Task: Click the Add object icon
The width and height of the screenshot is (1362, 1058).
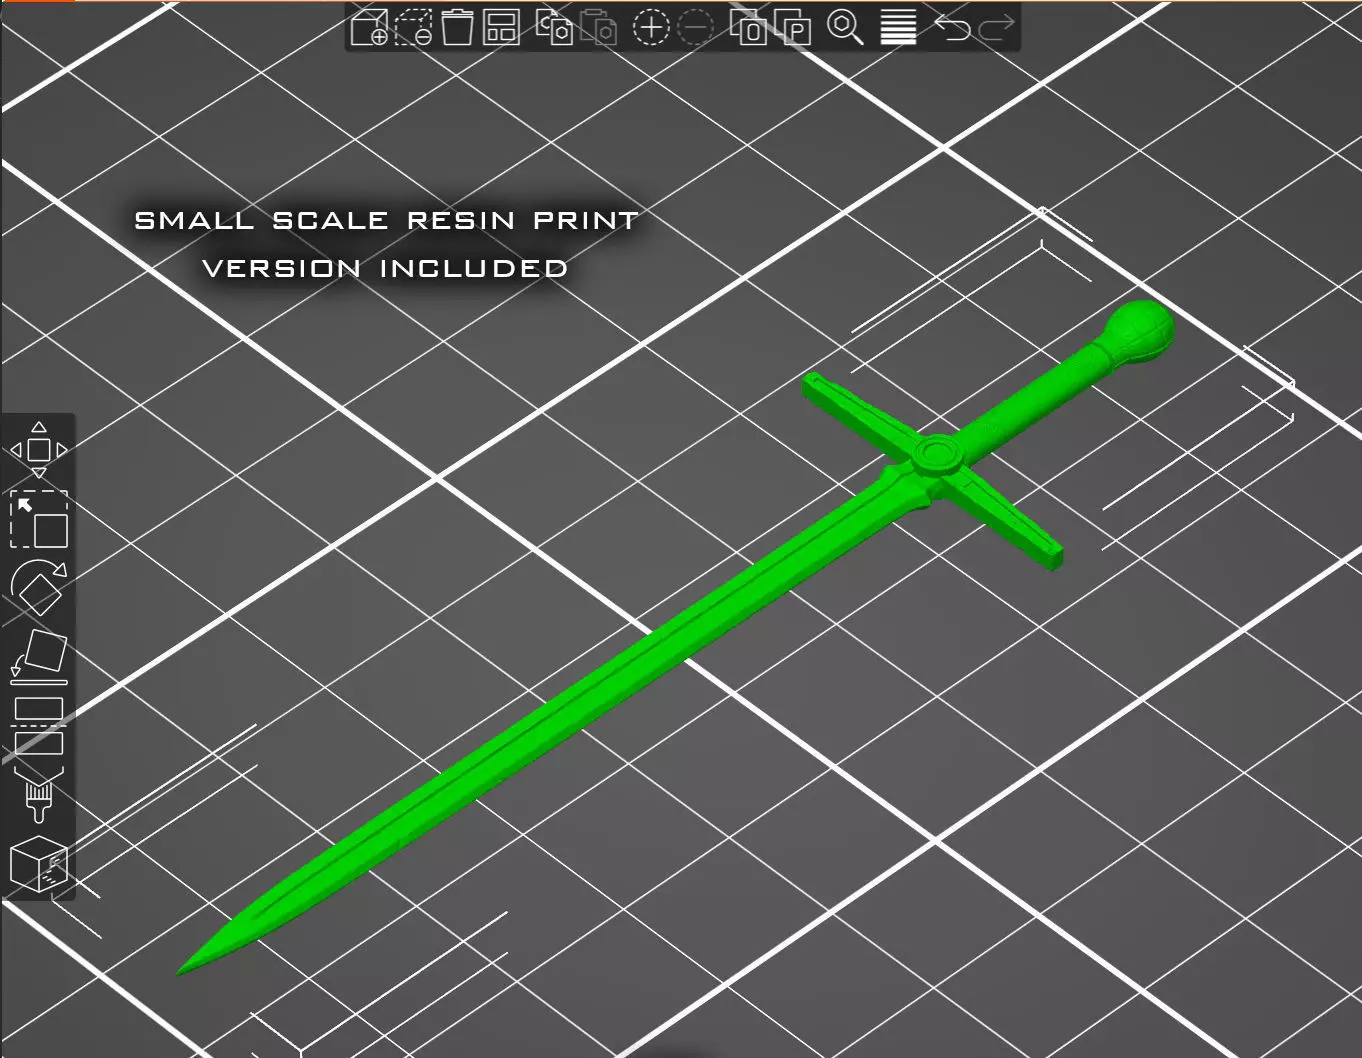Action: (369, 27)
